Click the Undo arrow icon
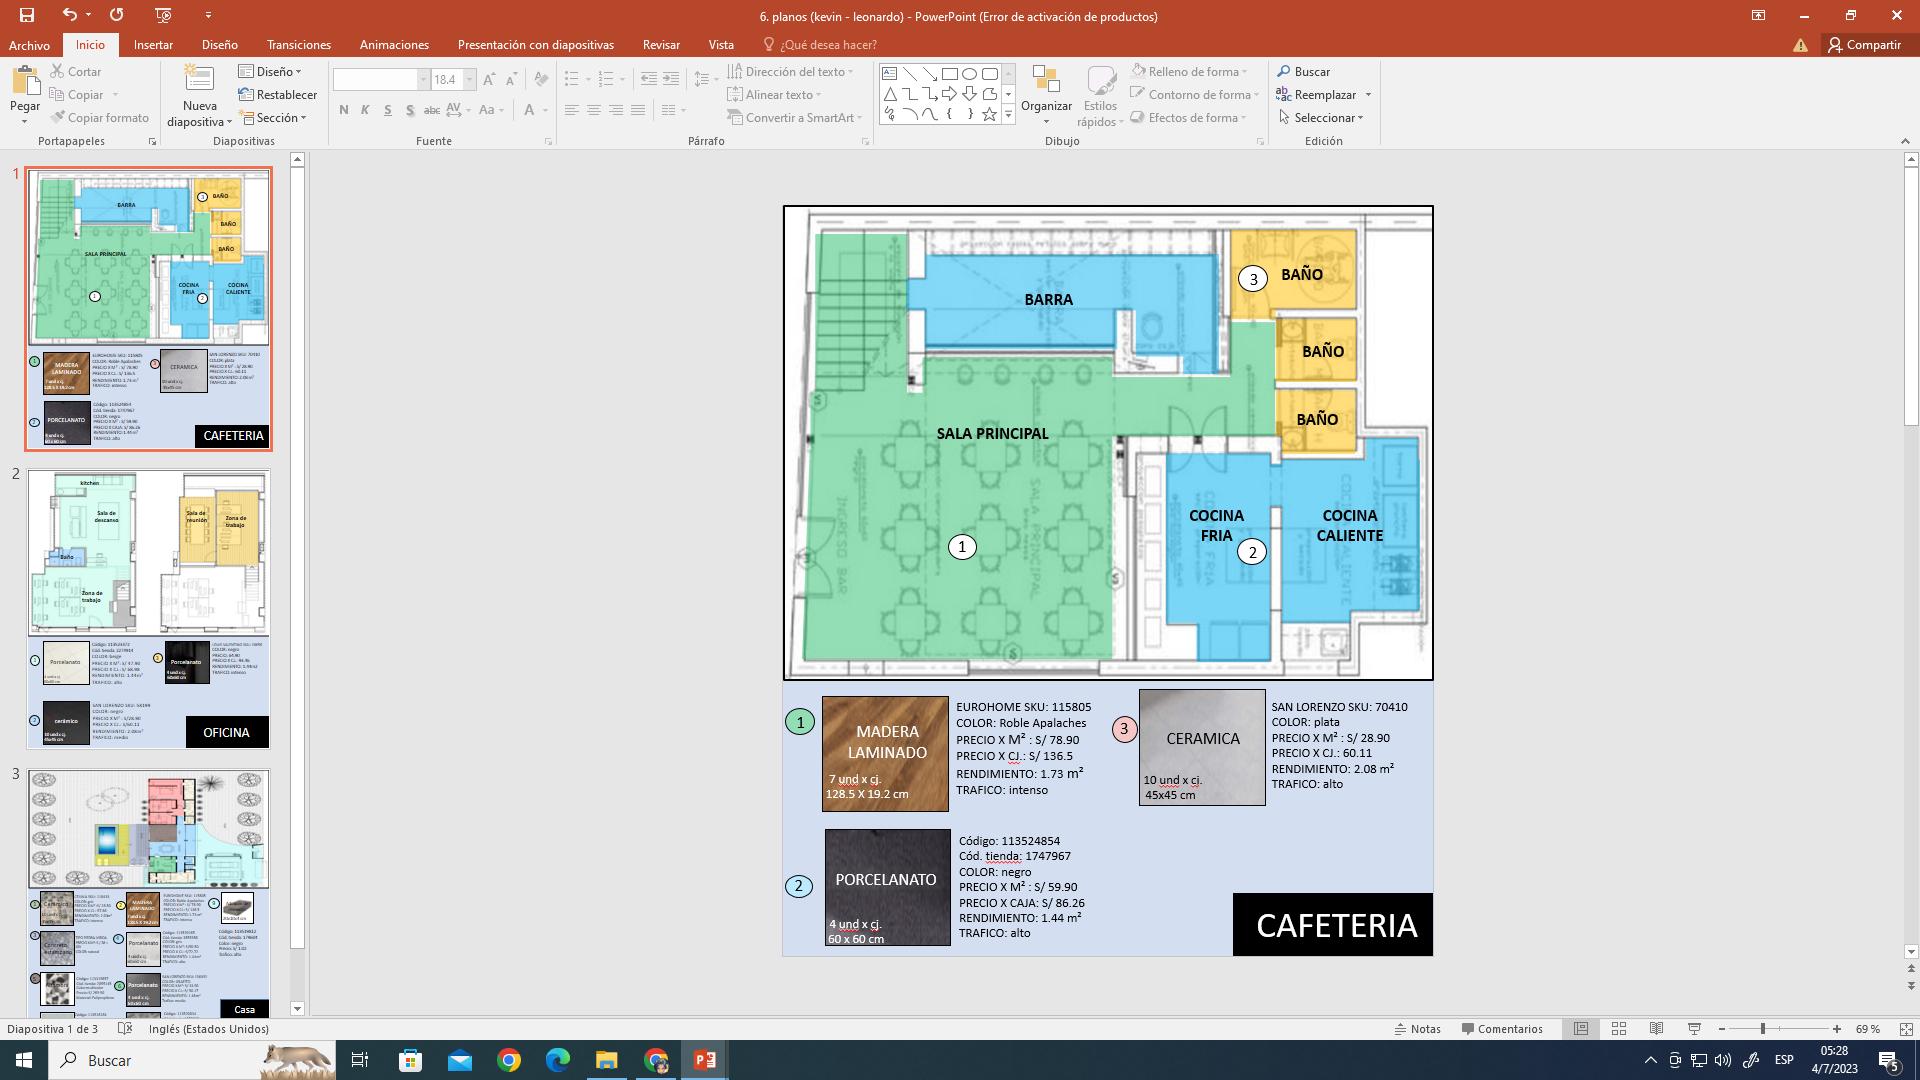This screenshot has width=1920, height=1080. pyautogui.click(x=68, y=15)
